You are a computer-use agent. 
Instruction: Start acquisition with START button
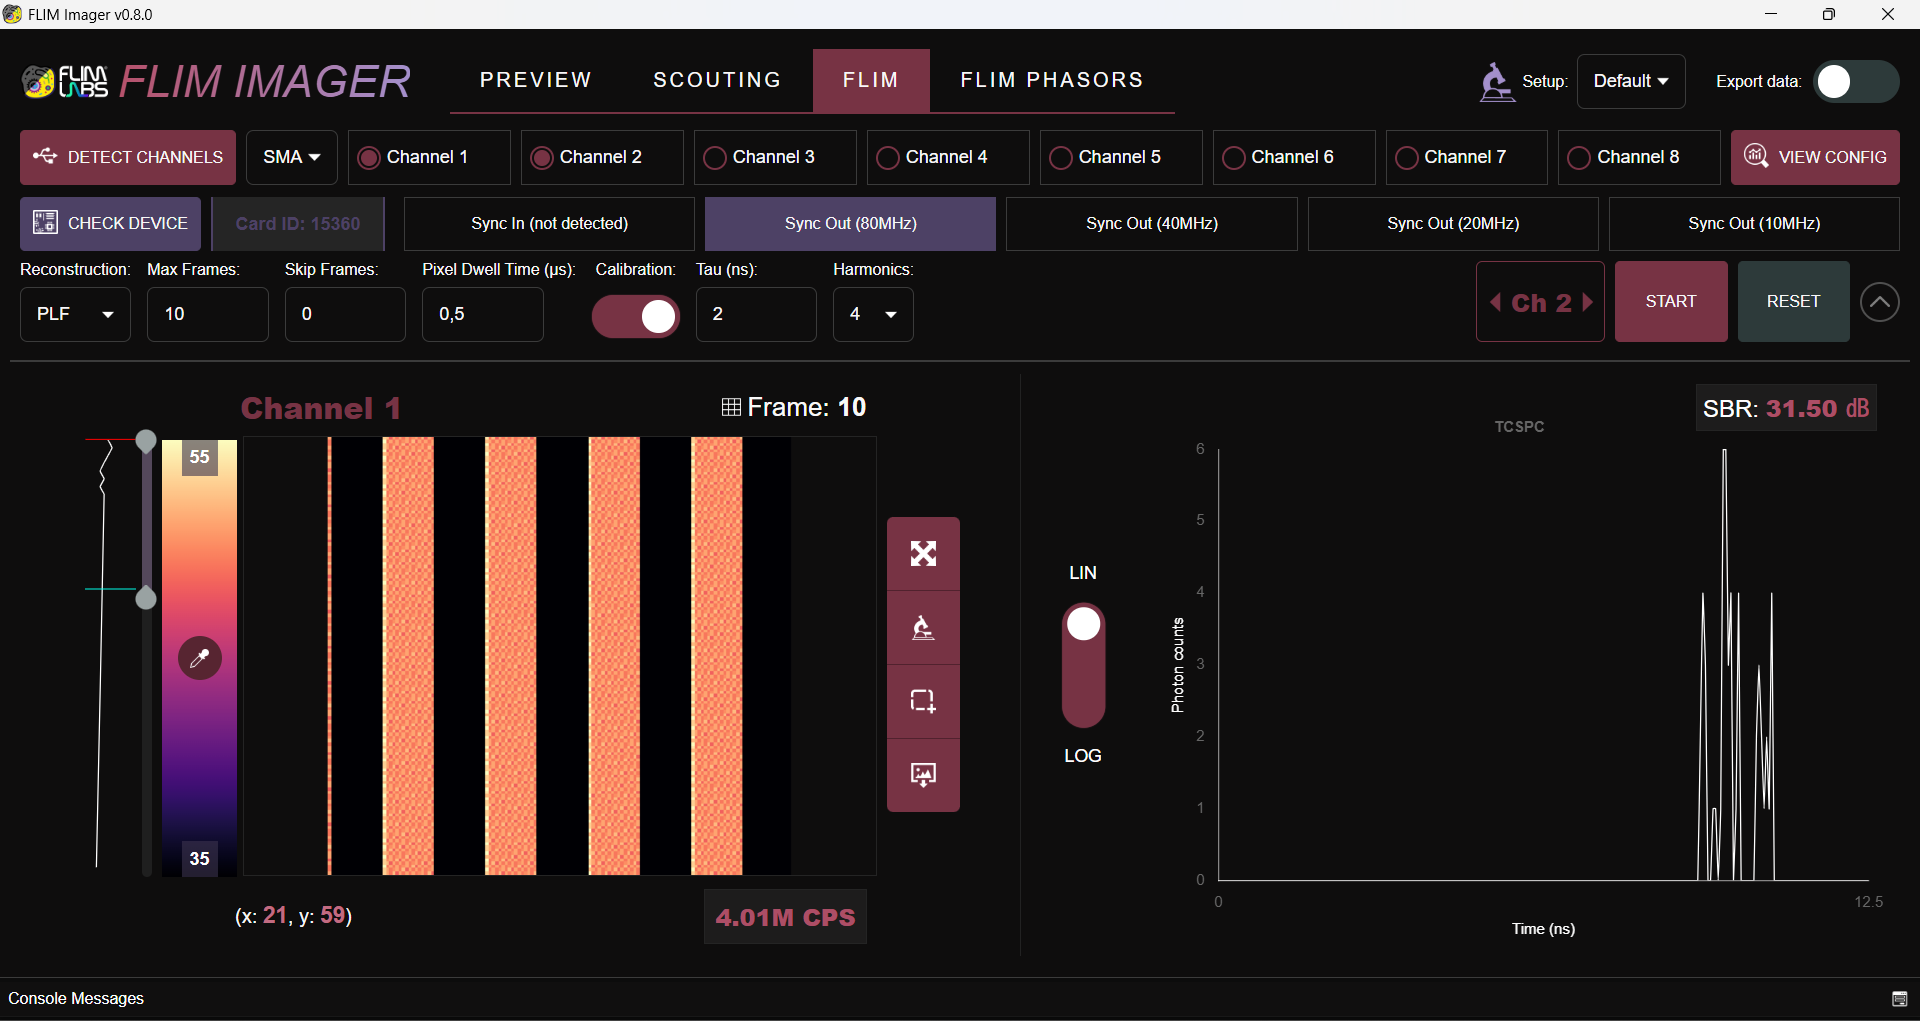1671,301
